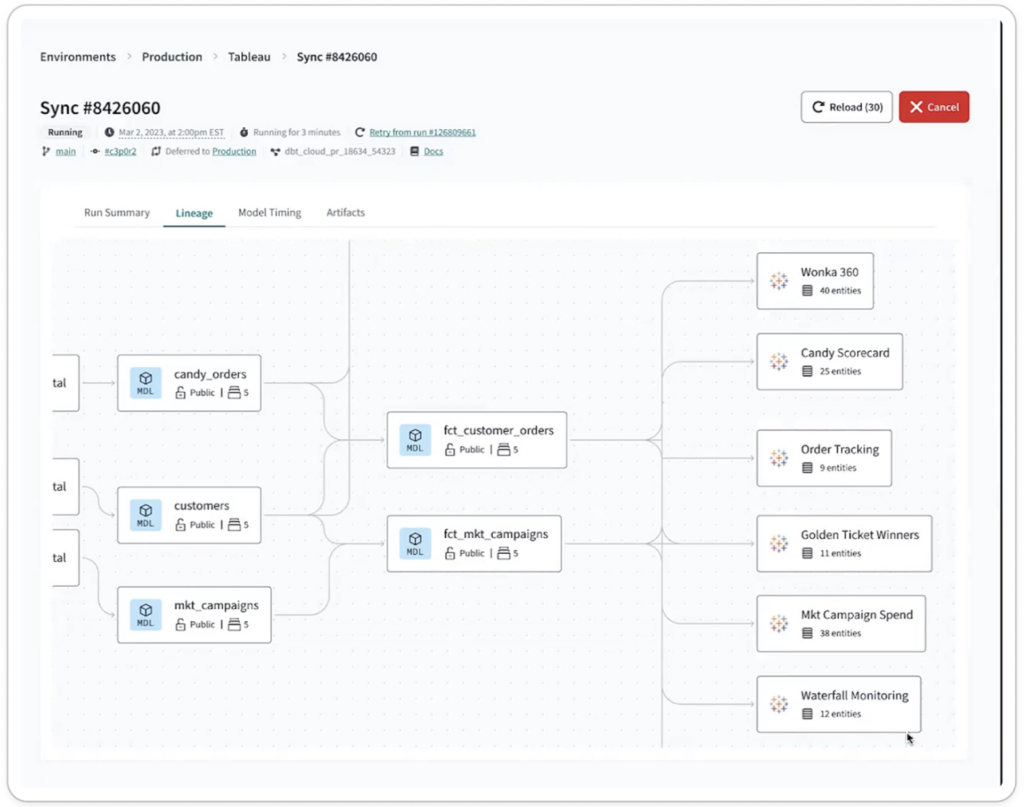Click the Docs book icon
Screen dimensions: 1024x807
tap(416, 151)
